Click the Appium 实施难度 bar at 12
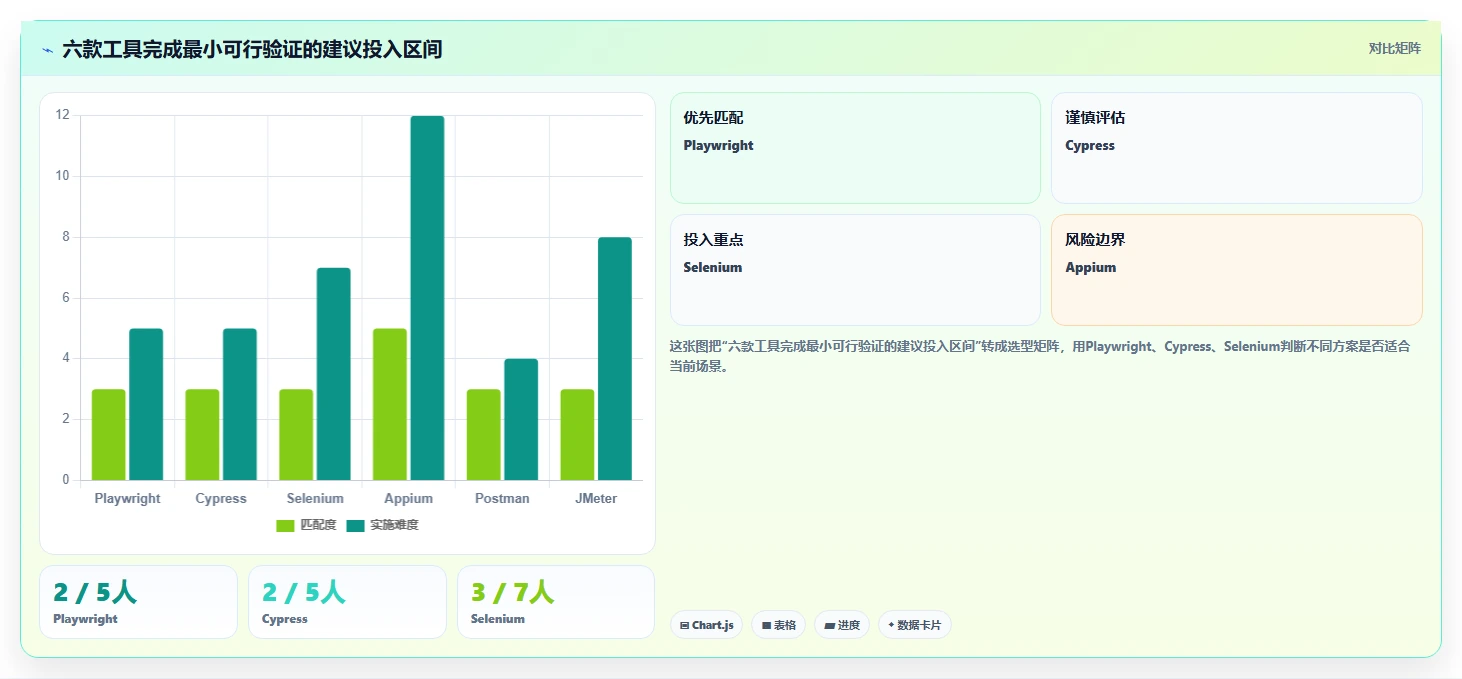1462x679 pixels. coord(427,298)
